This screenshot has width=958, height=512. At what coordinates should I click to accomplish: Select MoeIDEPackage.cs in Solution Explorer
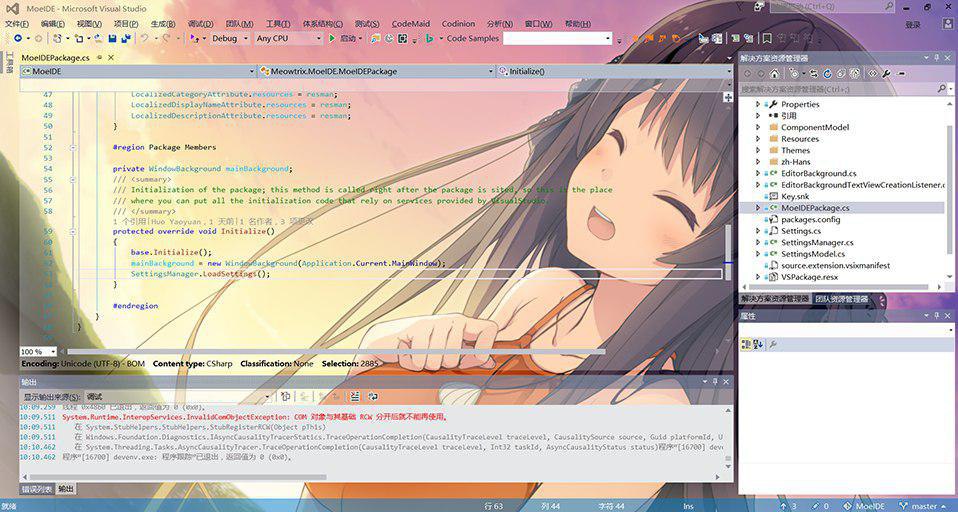click(x=814, y=208)
